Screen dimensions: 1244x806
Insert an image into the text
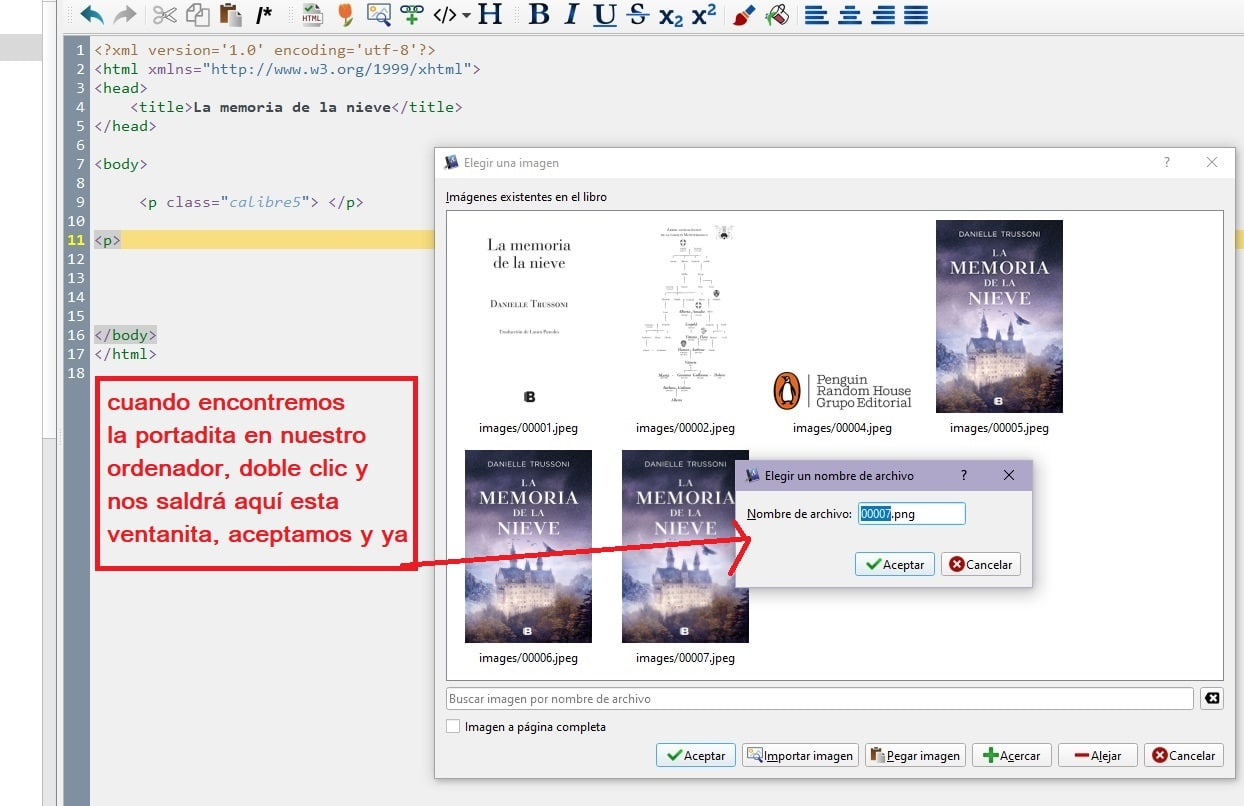point(378,15)
